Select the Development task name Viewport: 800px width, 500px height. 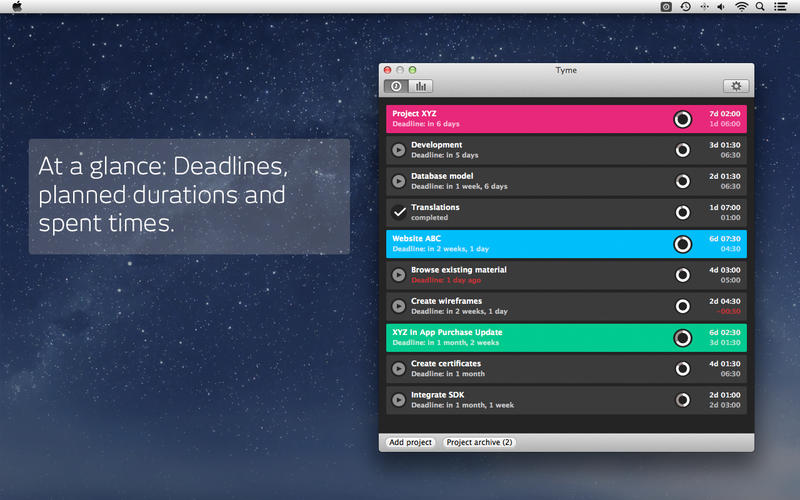(x=437, y=145)
